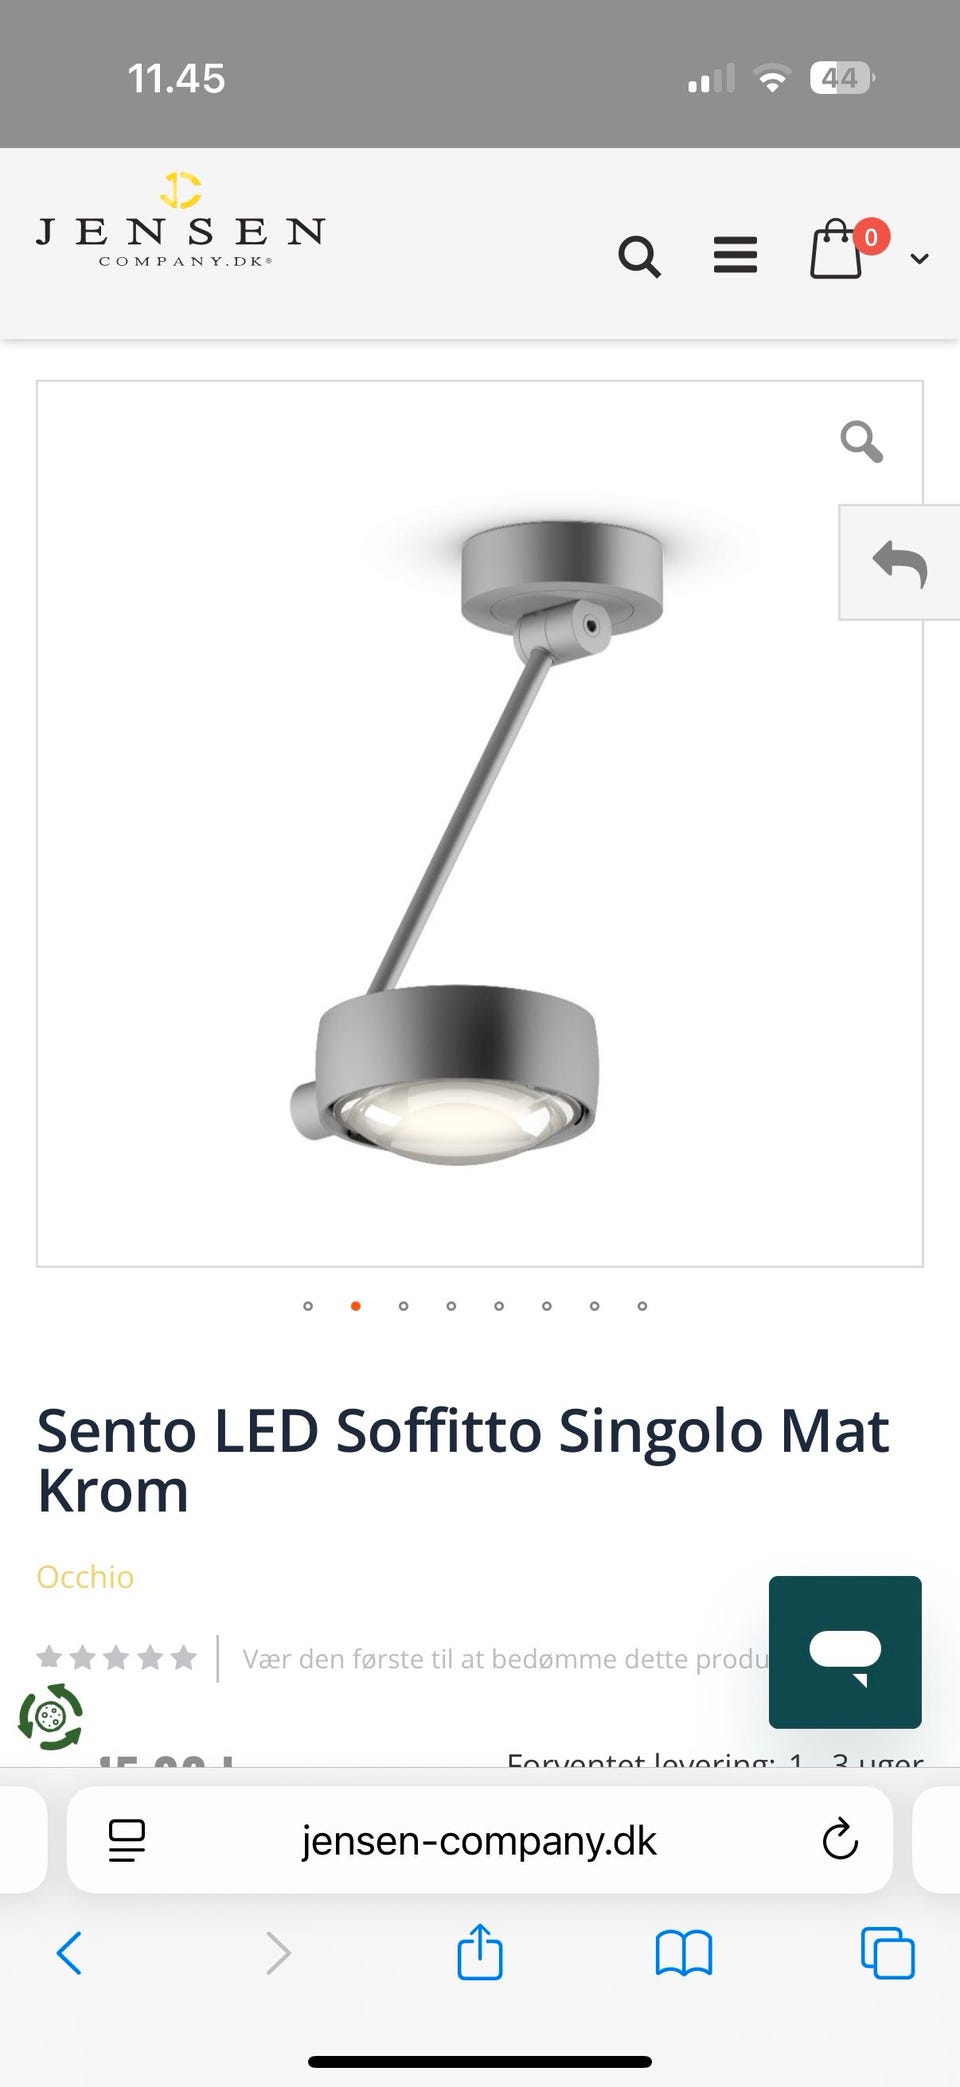Open the Occhio brand link
This screenshot has height=2087, width=960.
[x=85, y=1577]
